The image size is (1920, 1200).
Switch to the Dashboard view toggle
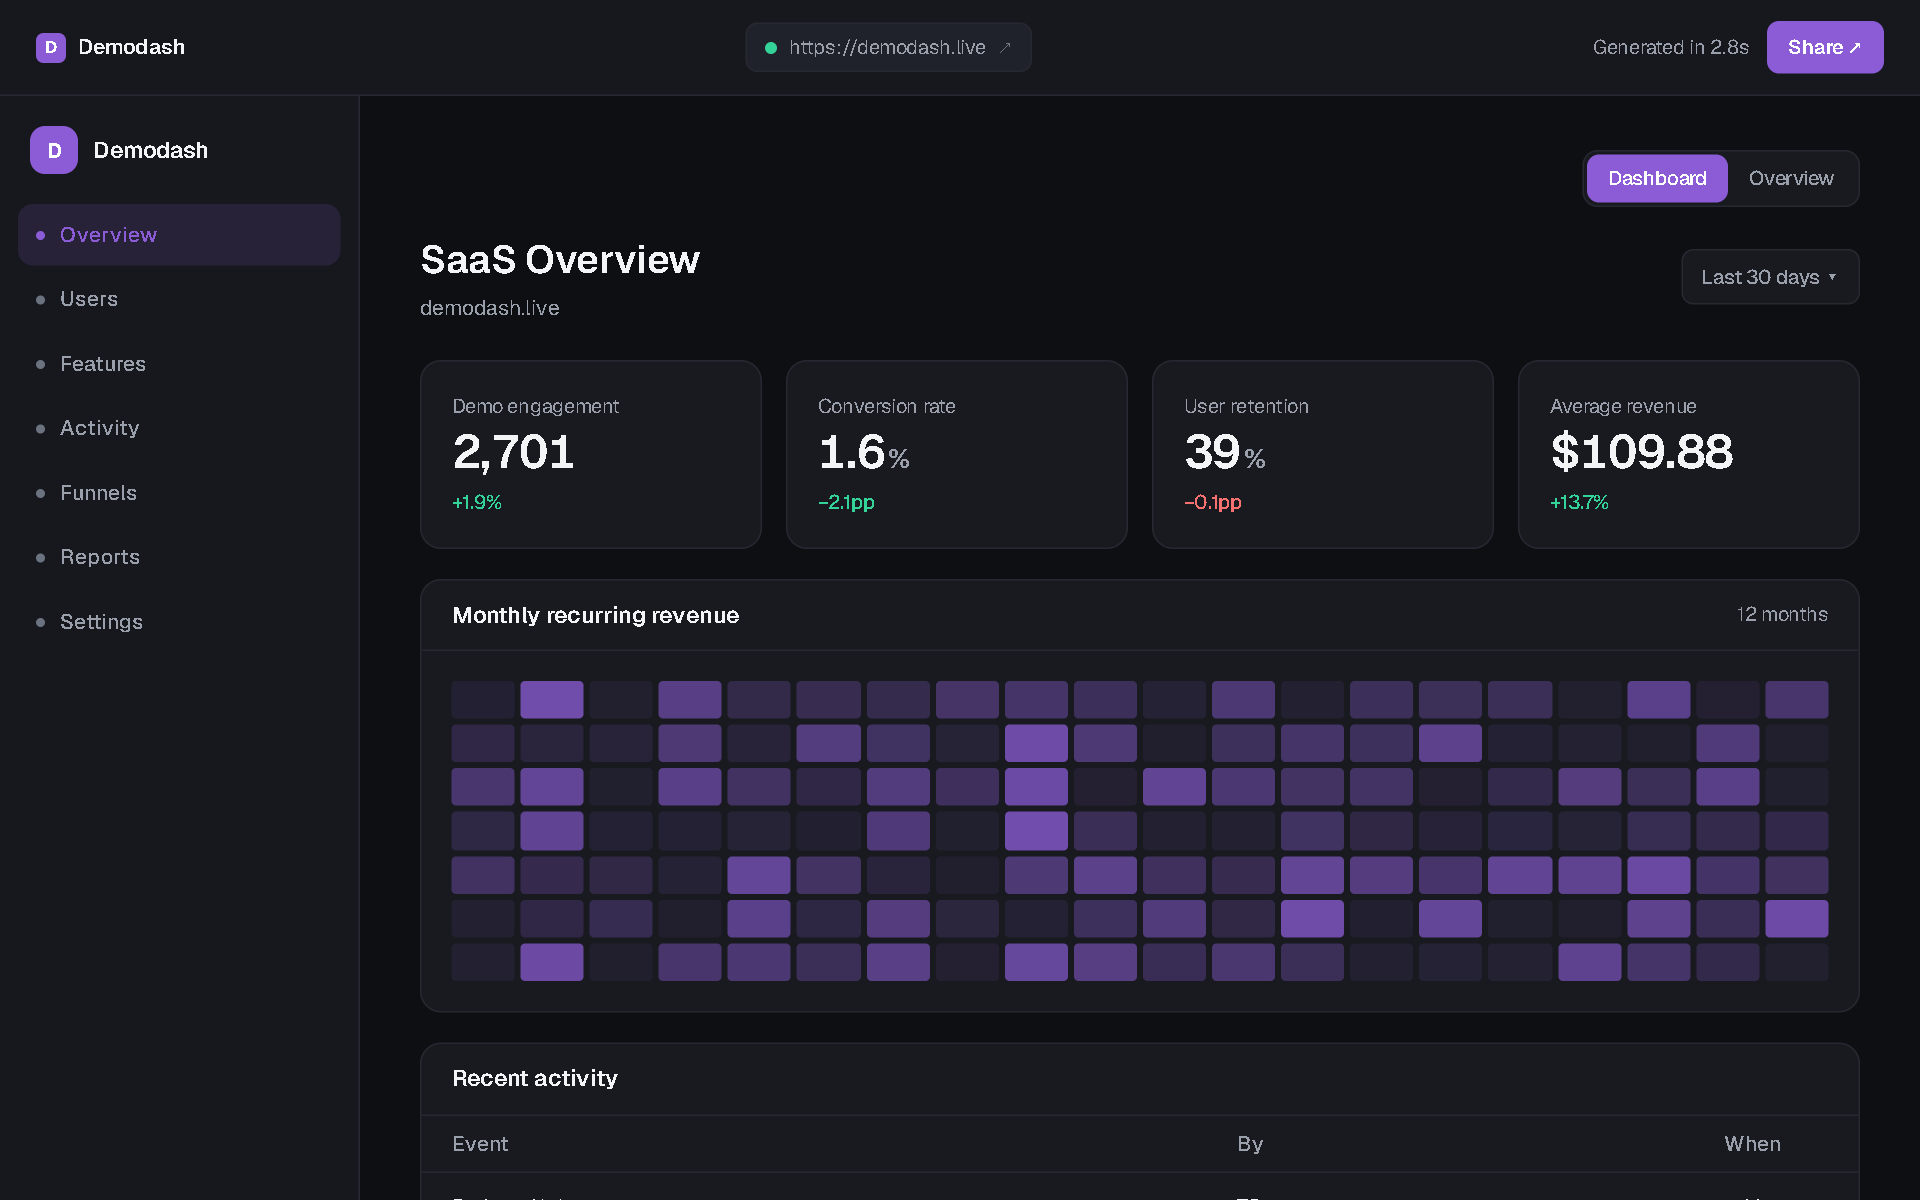coord(1657,178)
